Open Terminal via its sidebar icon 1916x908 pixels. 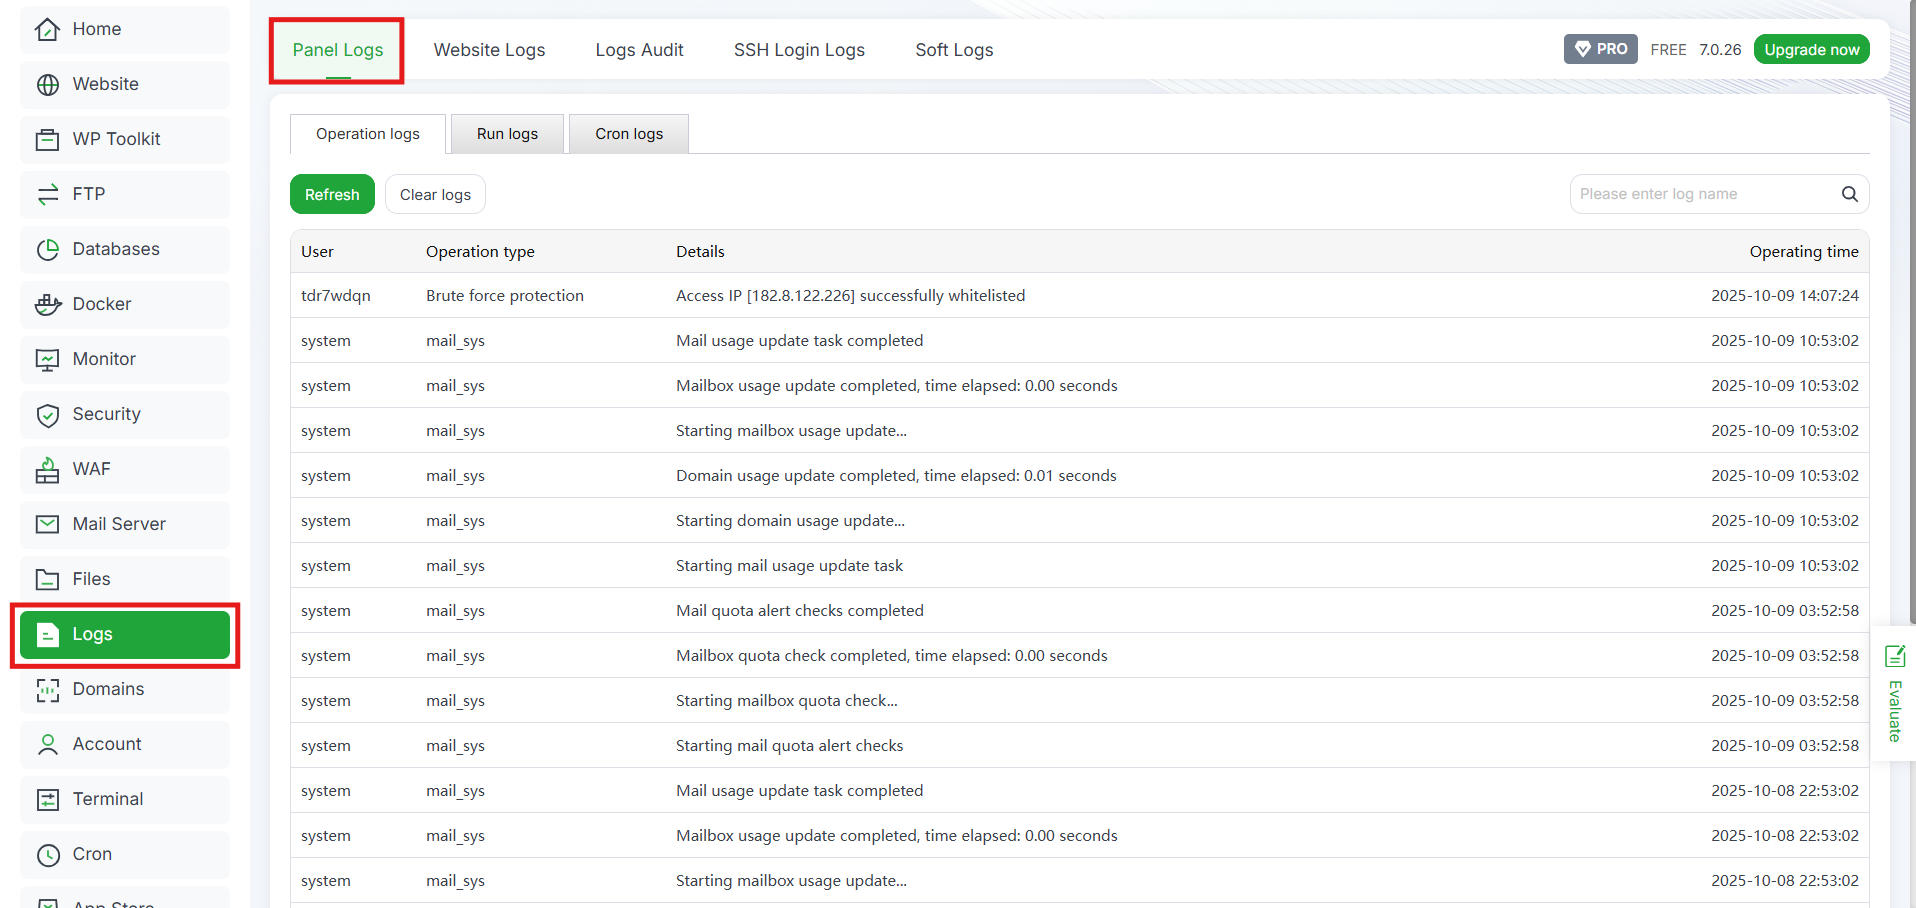click(47, 800)
